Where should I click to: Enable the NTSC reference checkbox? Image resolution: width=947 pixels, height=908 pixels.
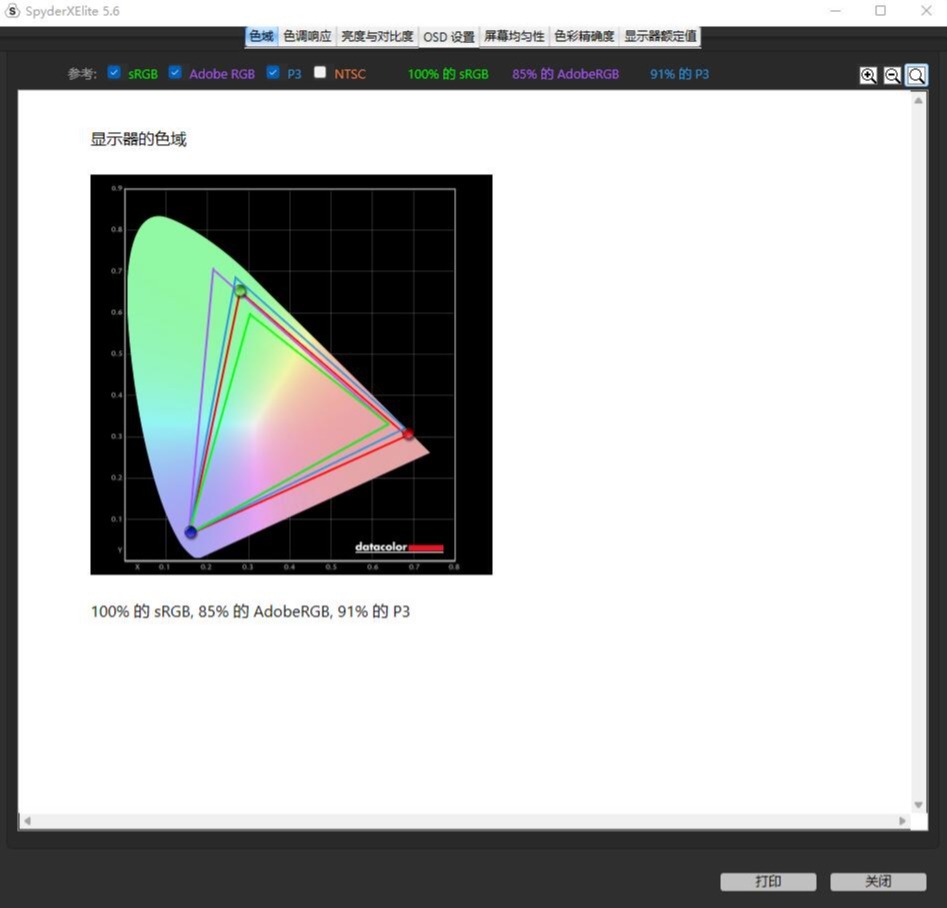click(320, 73)
